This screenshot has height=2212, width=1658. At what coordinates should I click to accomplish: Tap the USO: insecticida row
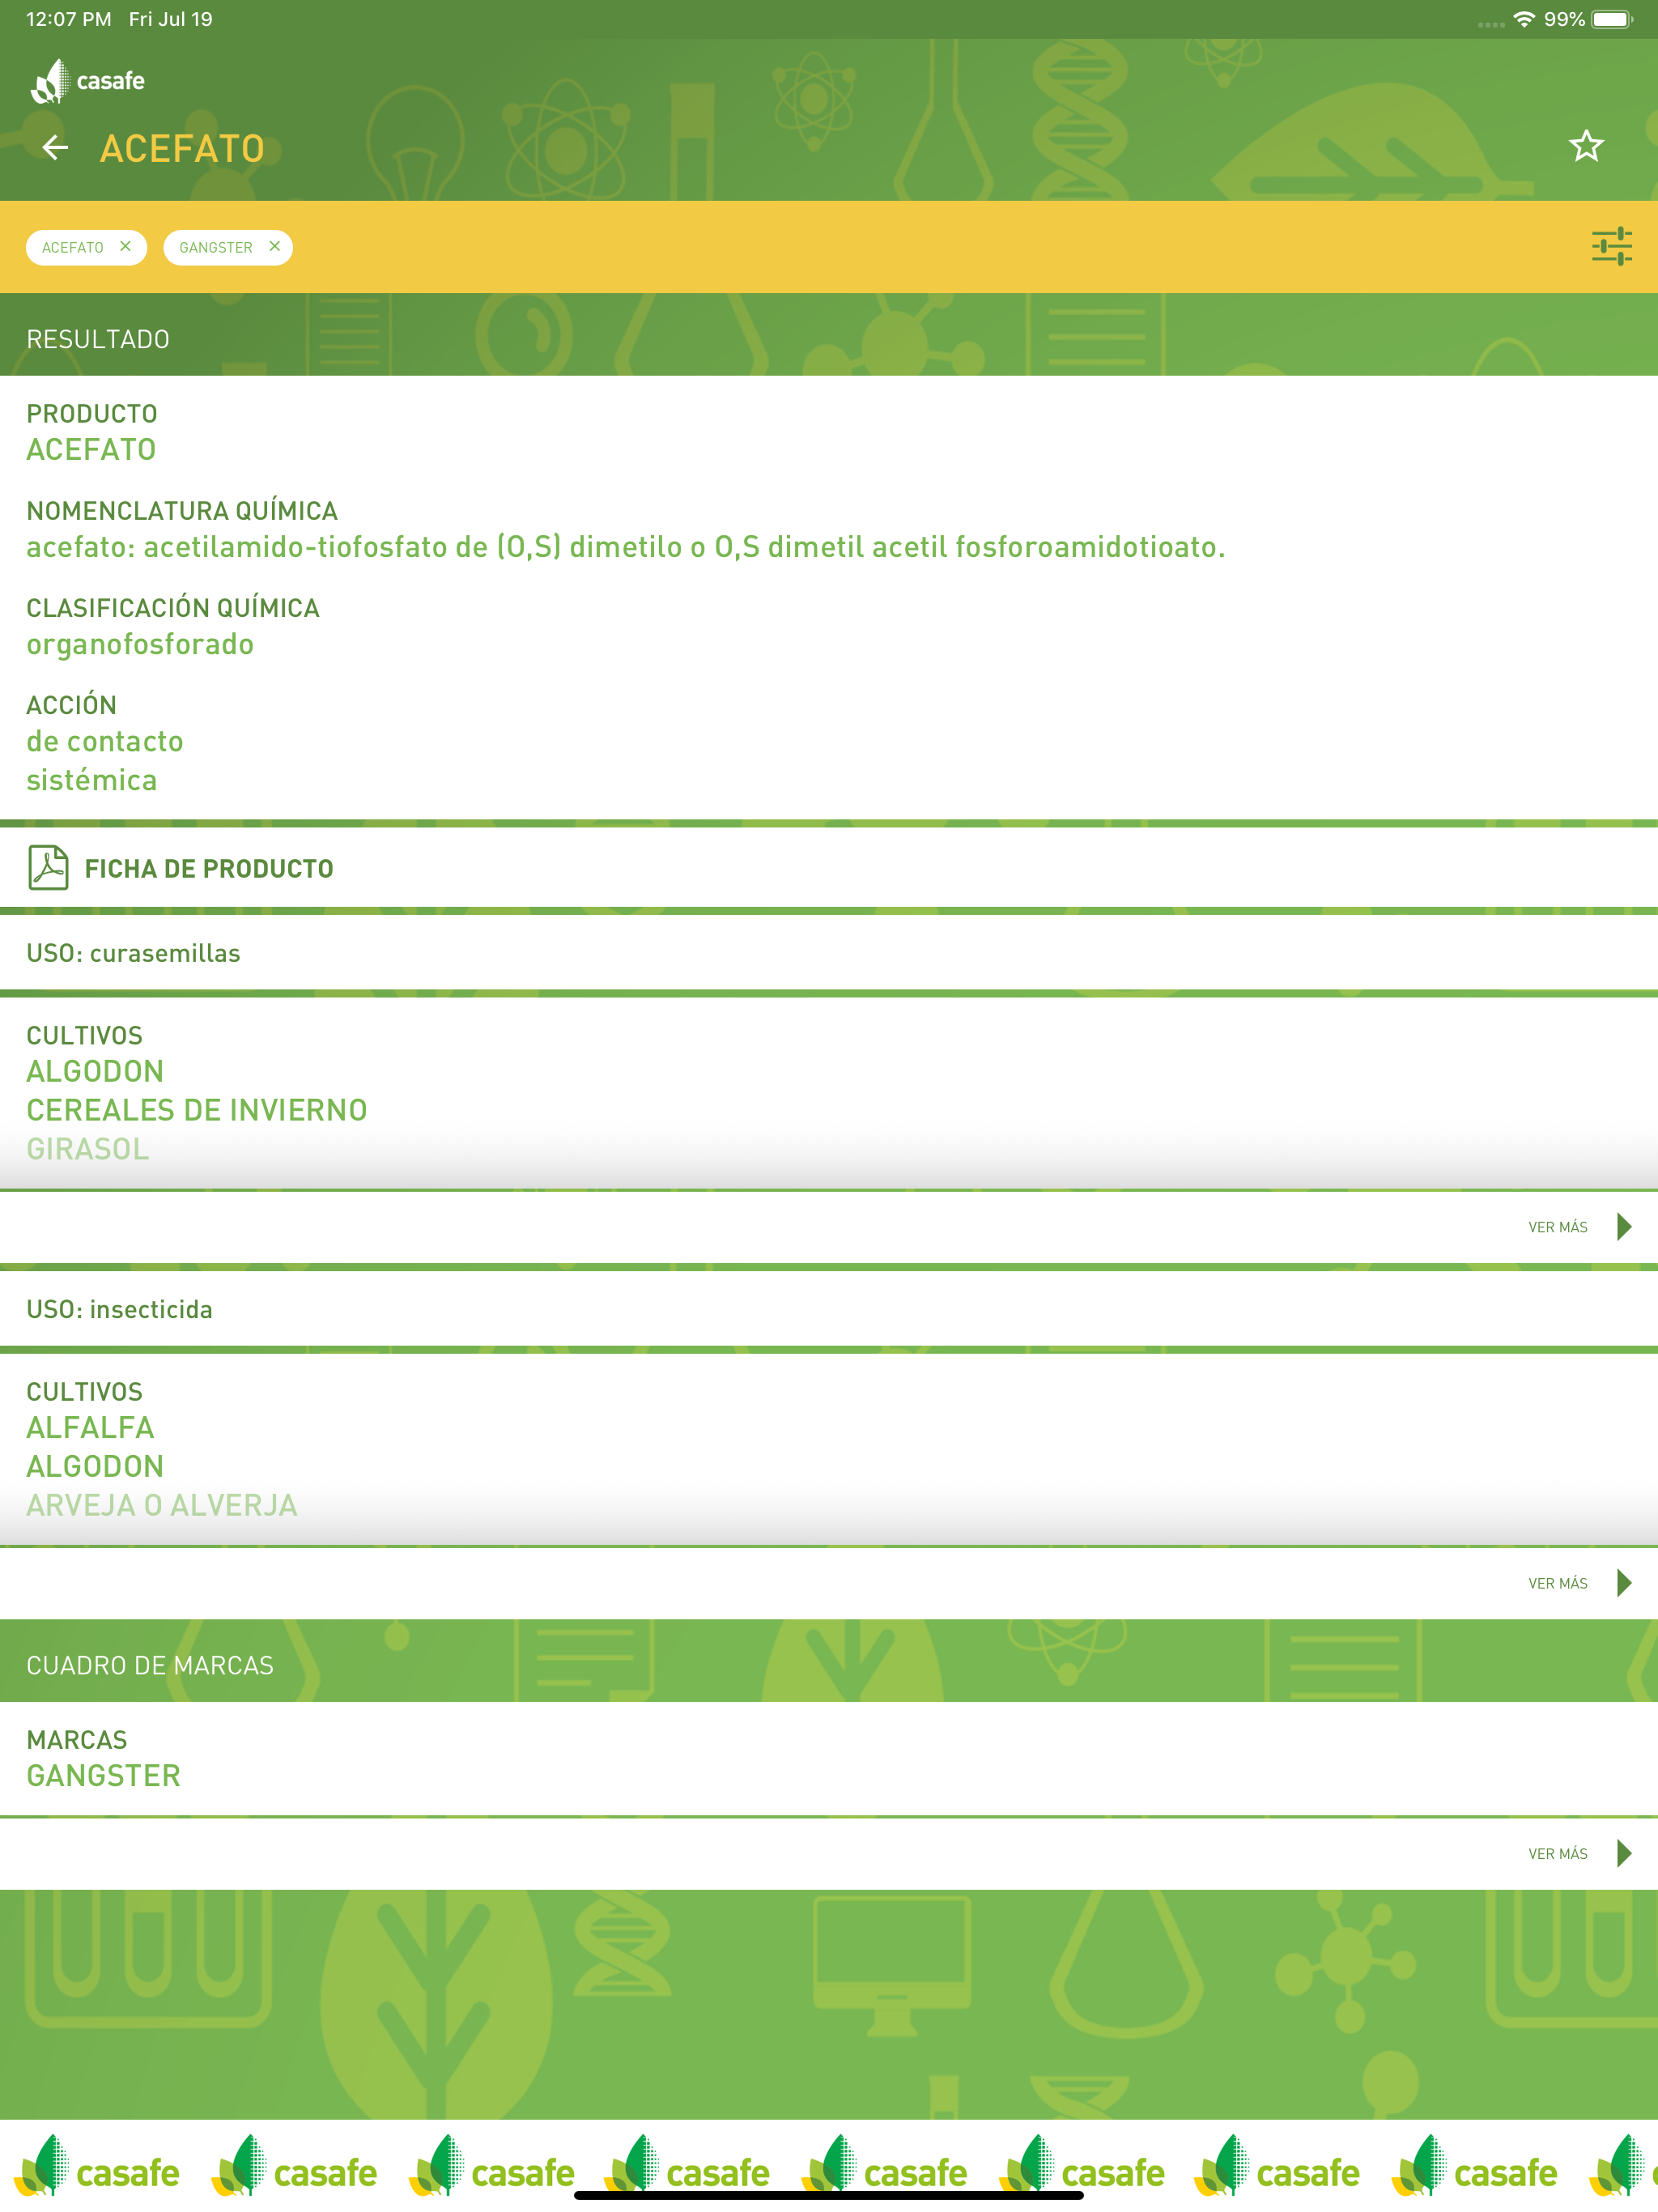(829, 1309)
